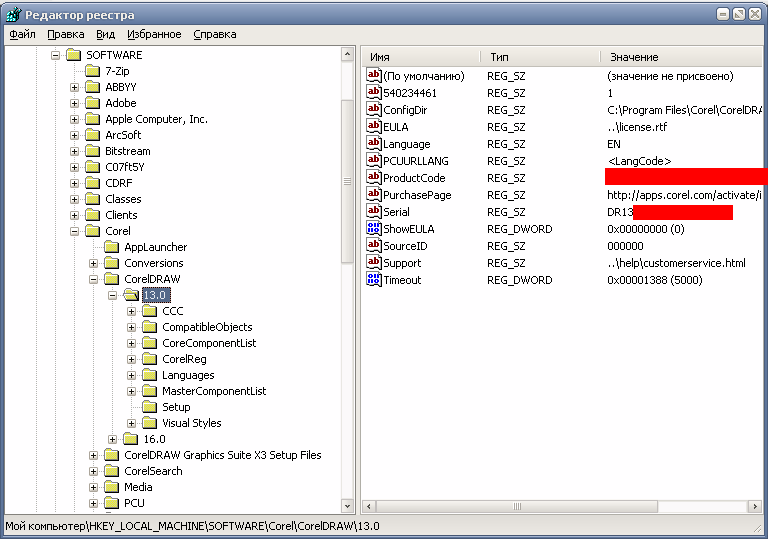Viewport: 768px width, 539px height.
Task: Select the Languages key
Action: click(188, 375)
